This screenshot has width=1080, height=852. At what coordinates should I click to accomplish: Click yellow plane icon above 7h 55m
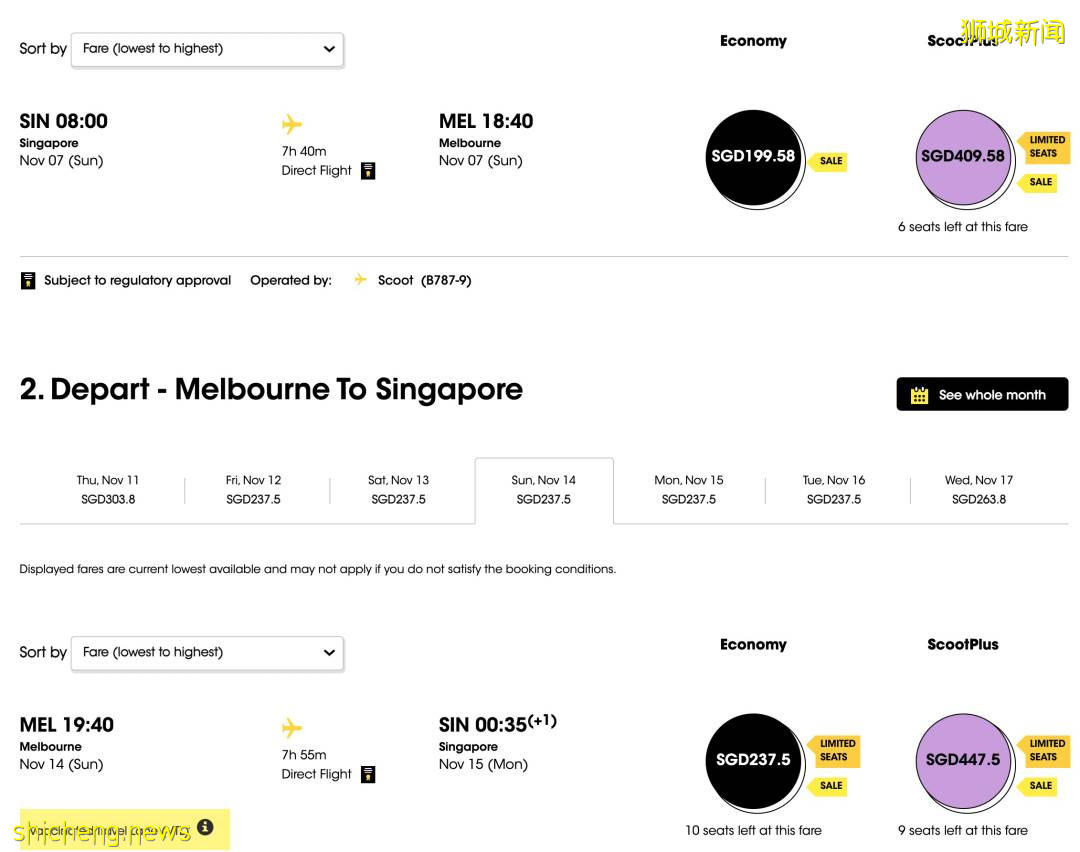coord(292,728)
